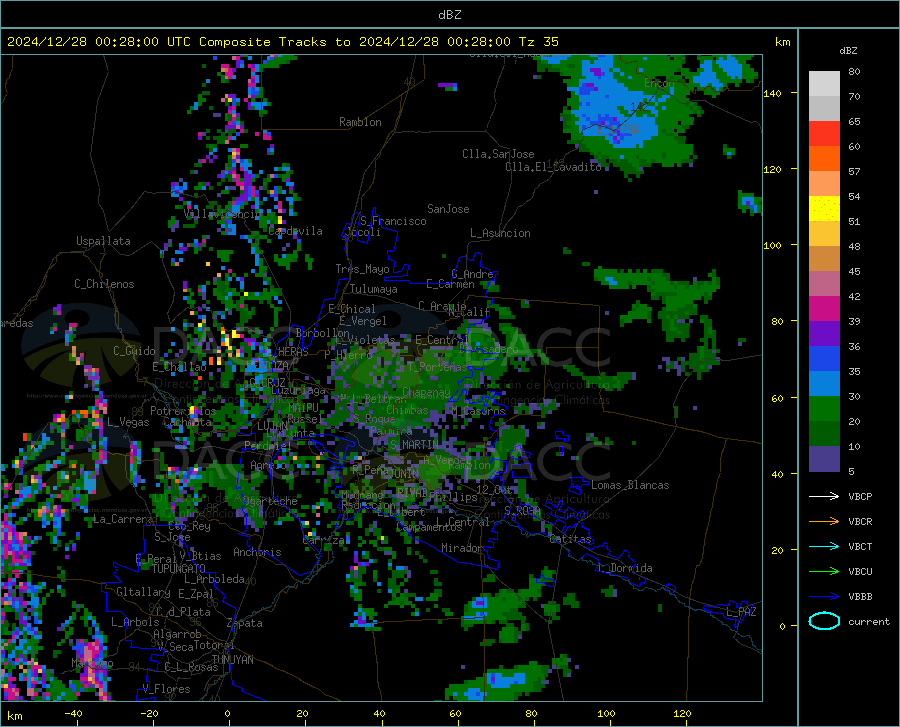Click the 'VBBB' legend label
The width and height of the screenshot is (900, 727).
tap(860, 597)
